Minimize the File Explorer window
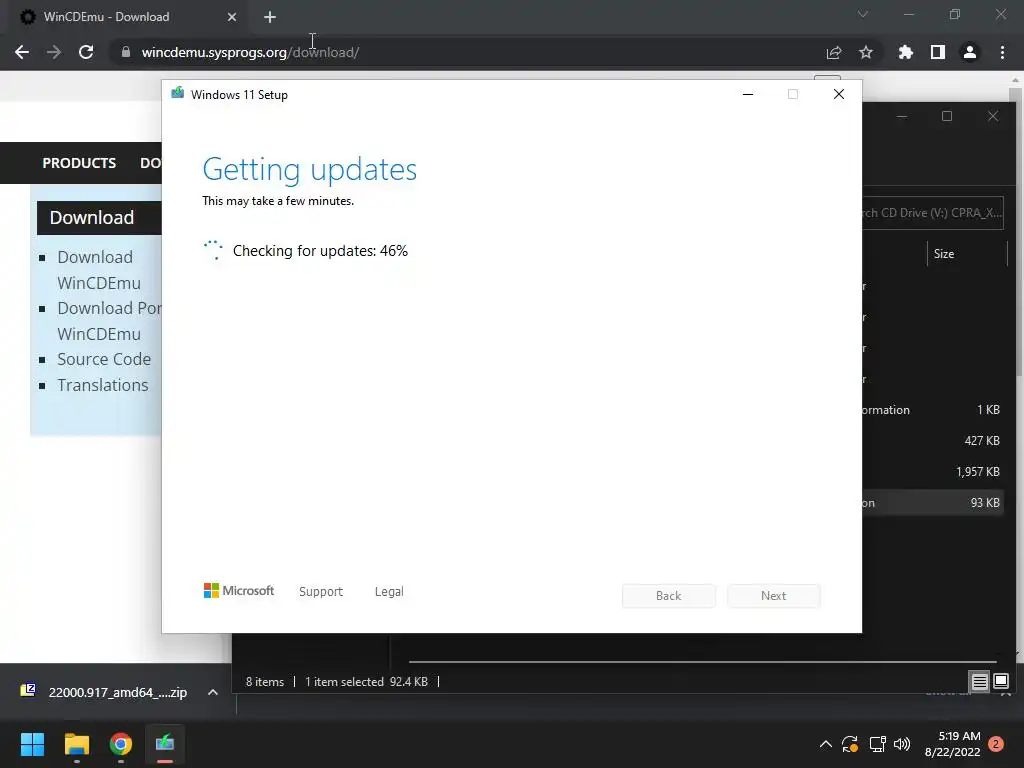 point(902,116)
